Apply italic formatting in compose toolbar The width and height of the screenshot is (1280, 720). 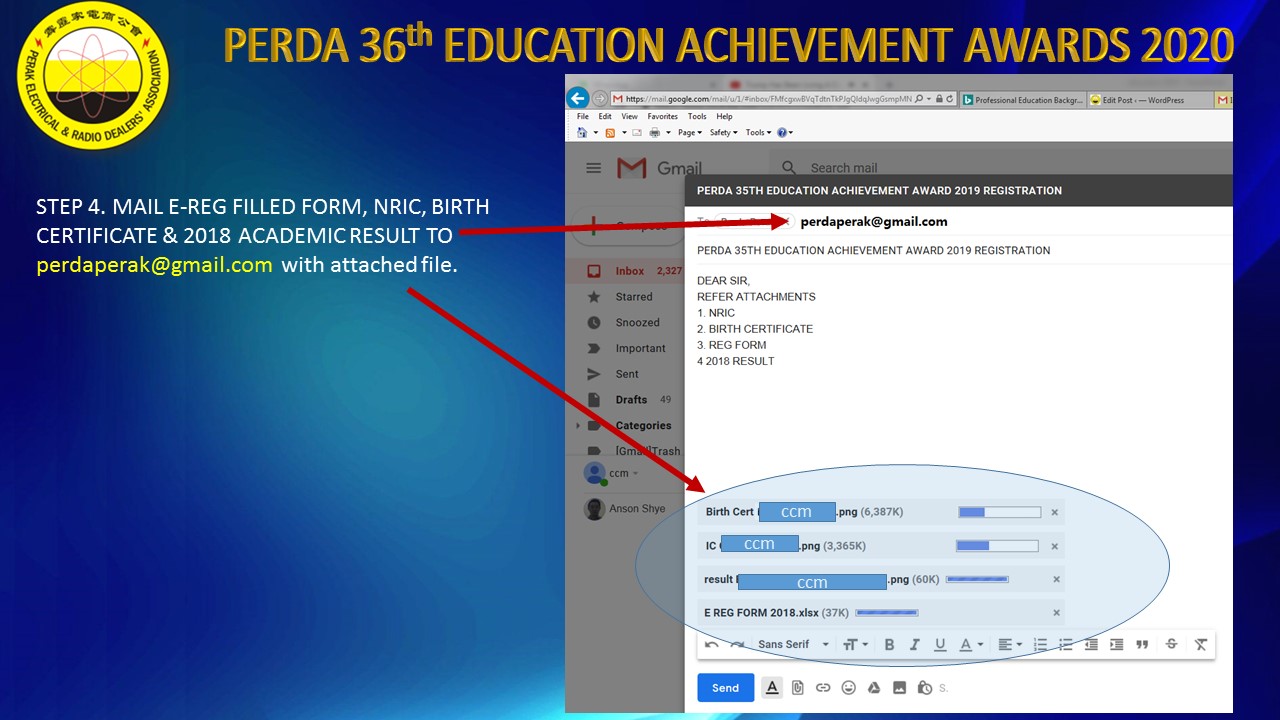[x=914, y=645]
